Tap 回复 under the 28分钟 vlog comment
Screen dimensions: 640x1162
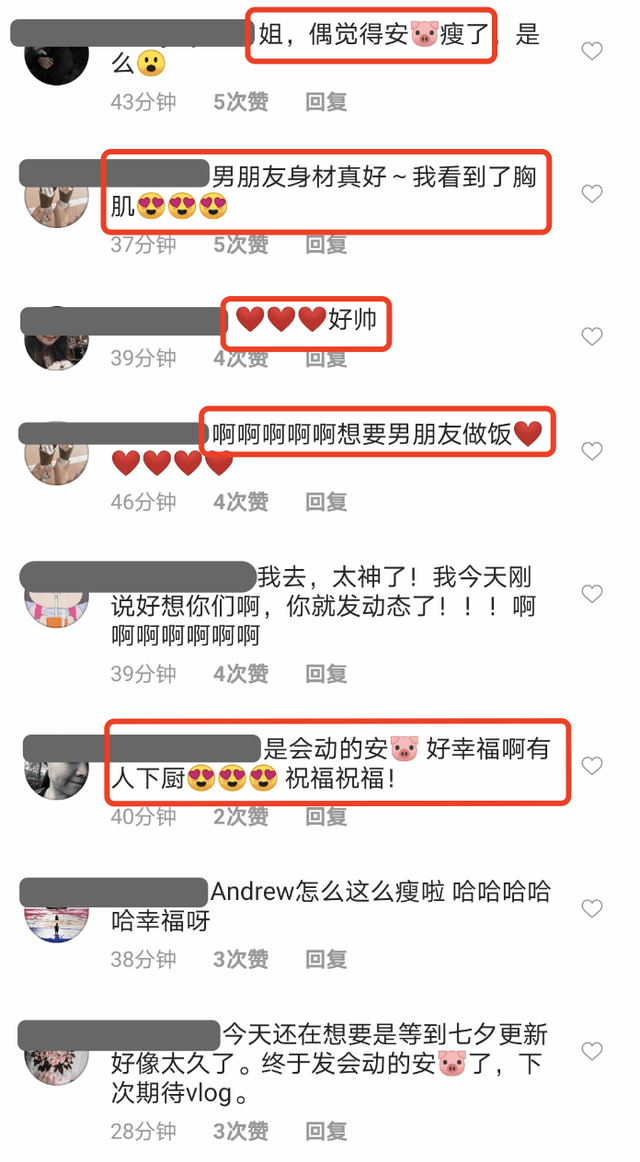pyautogui.click(x=326, y=1132)
